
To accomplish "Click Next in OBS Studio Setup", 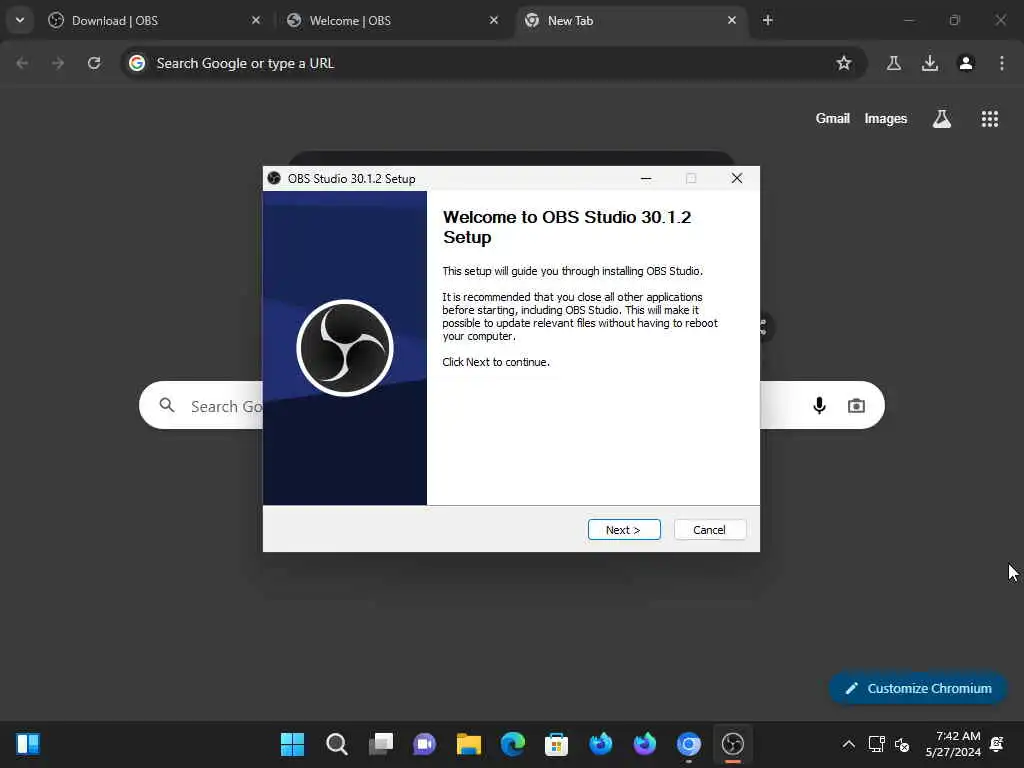I will (624, 530).
